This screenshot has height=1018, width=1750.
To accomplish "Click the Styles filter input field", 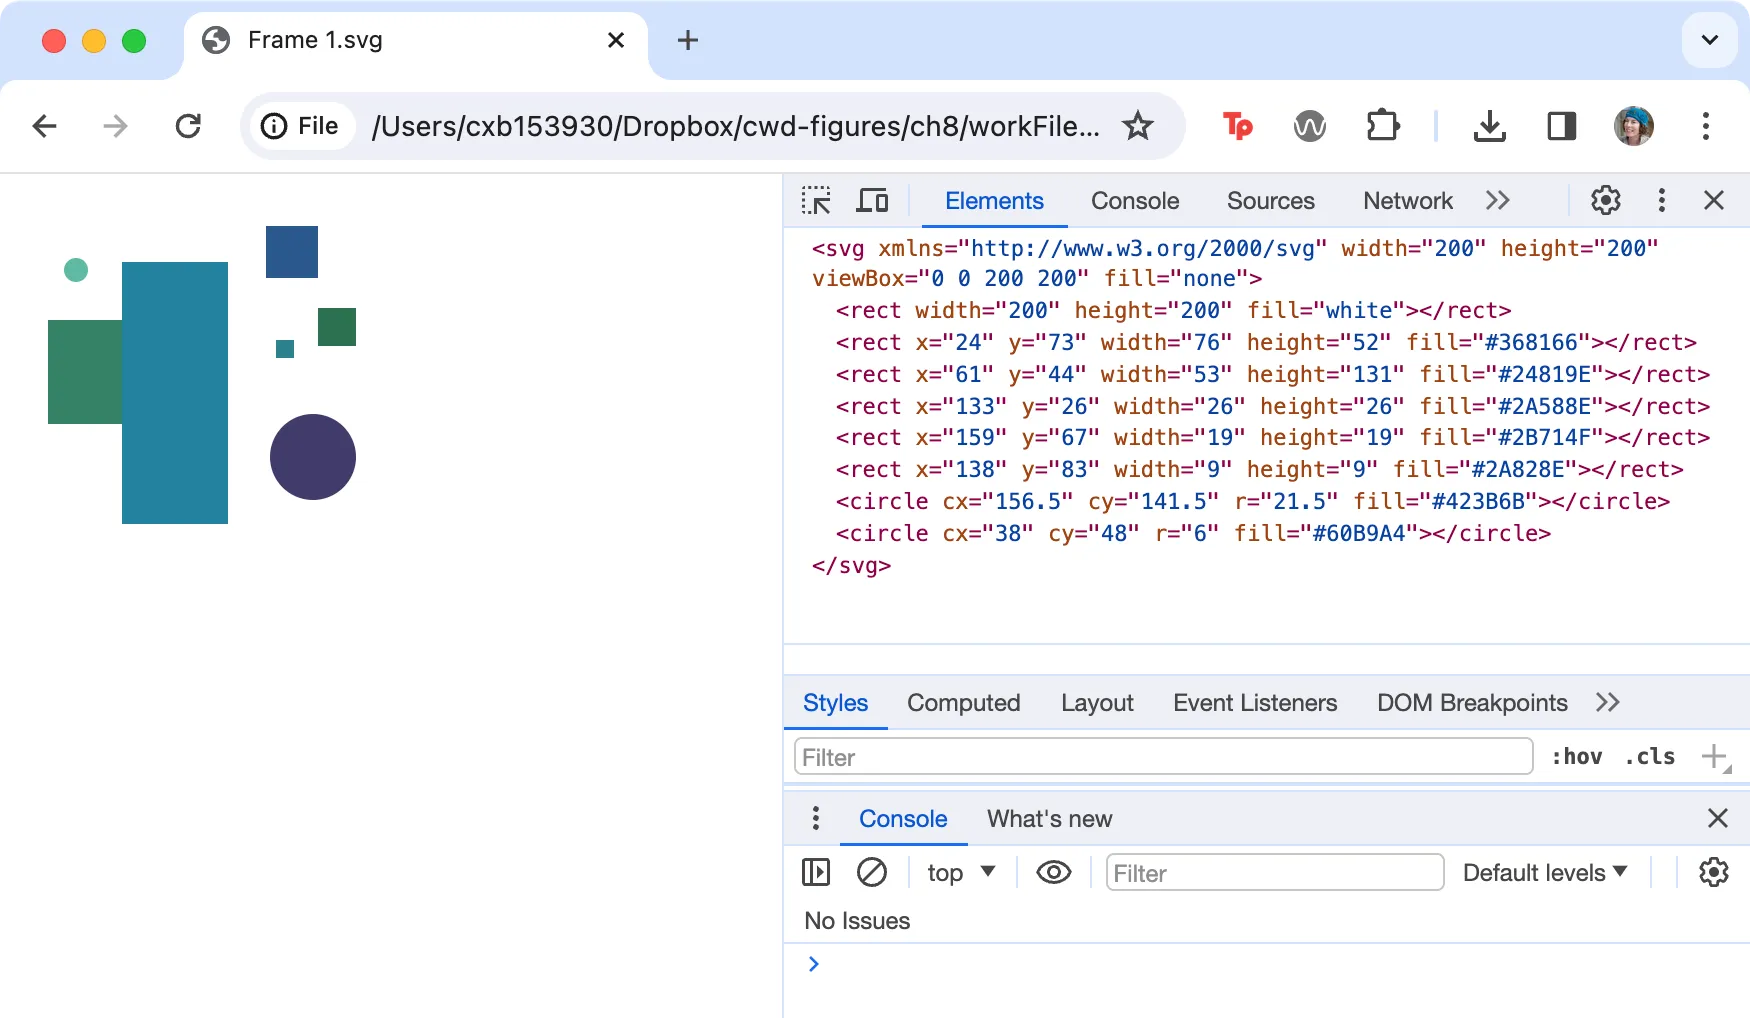I will click(1160, 757).
